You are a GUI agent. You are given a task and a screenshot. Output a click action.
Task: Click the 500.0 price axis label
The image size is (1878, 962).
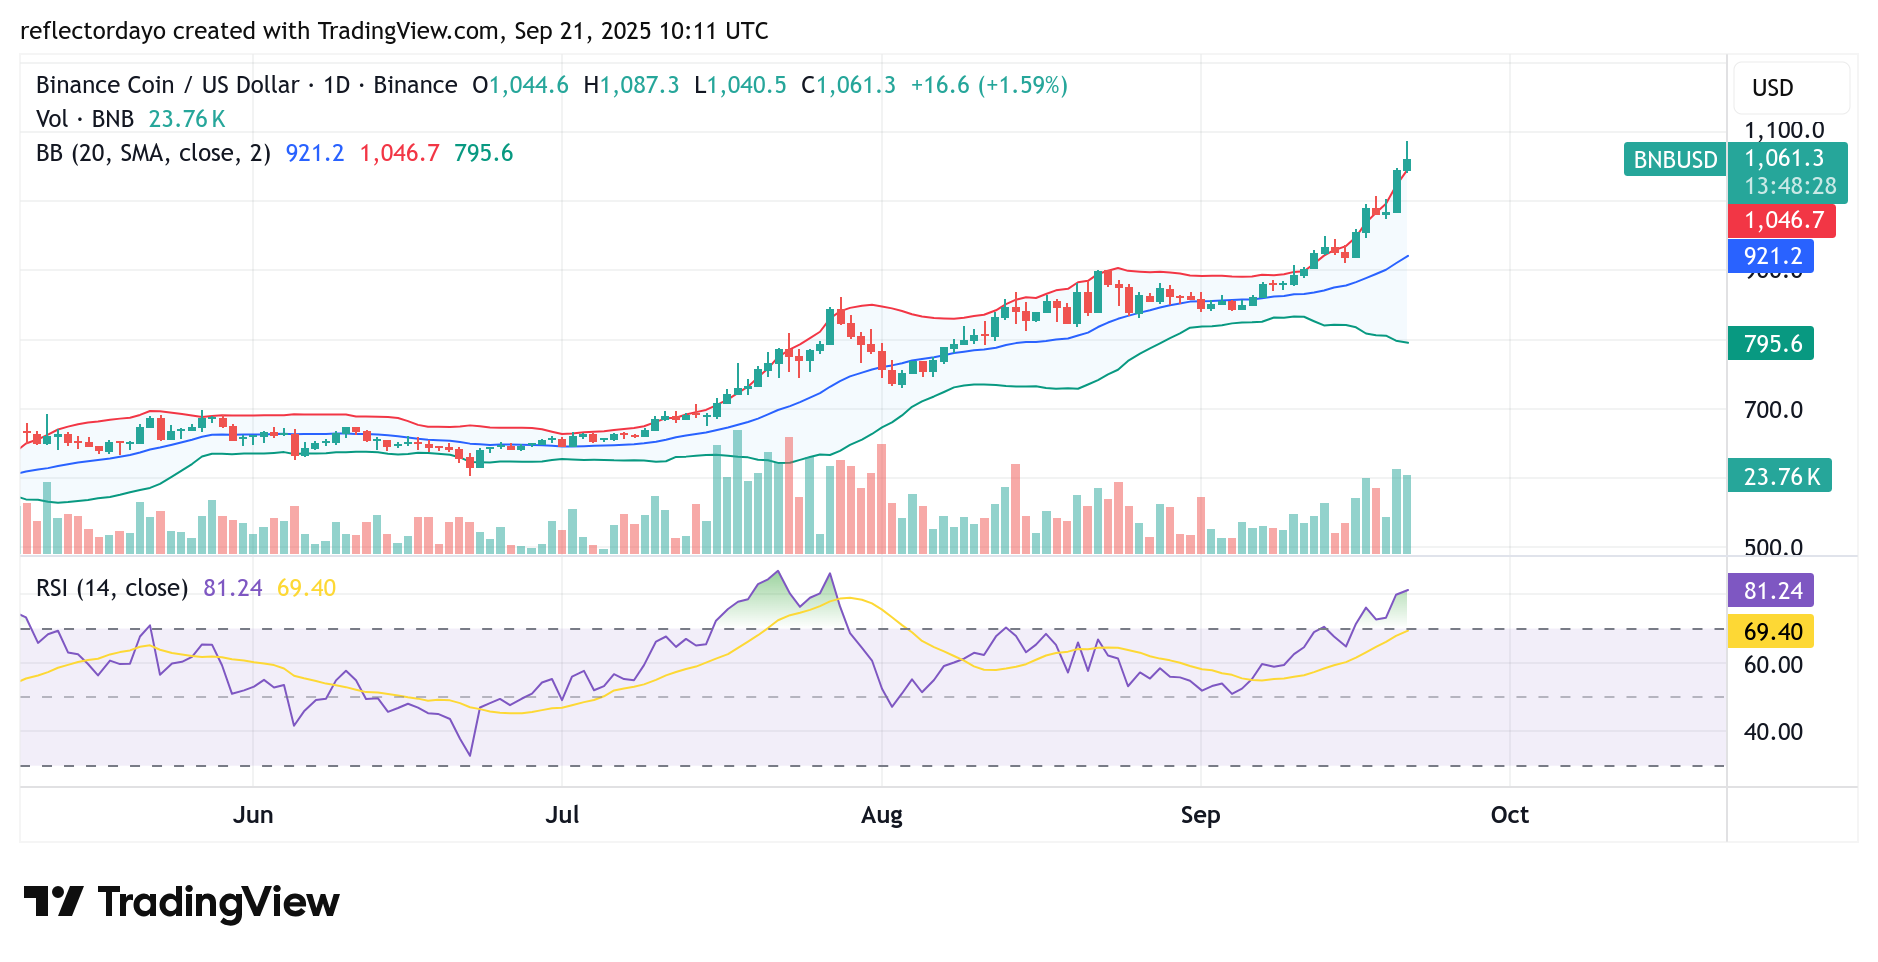pos(1773,548)
